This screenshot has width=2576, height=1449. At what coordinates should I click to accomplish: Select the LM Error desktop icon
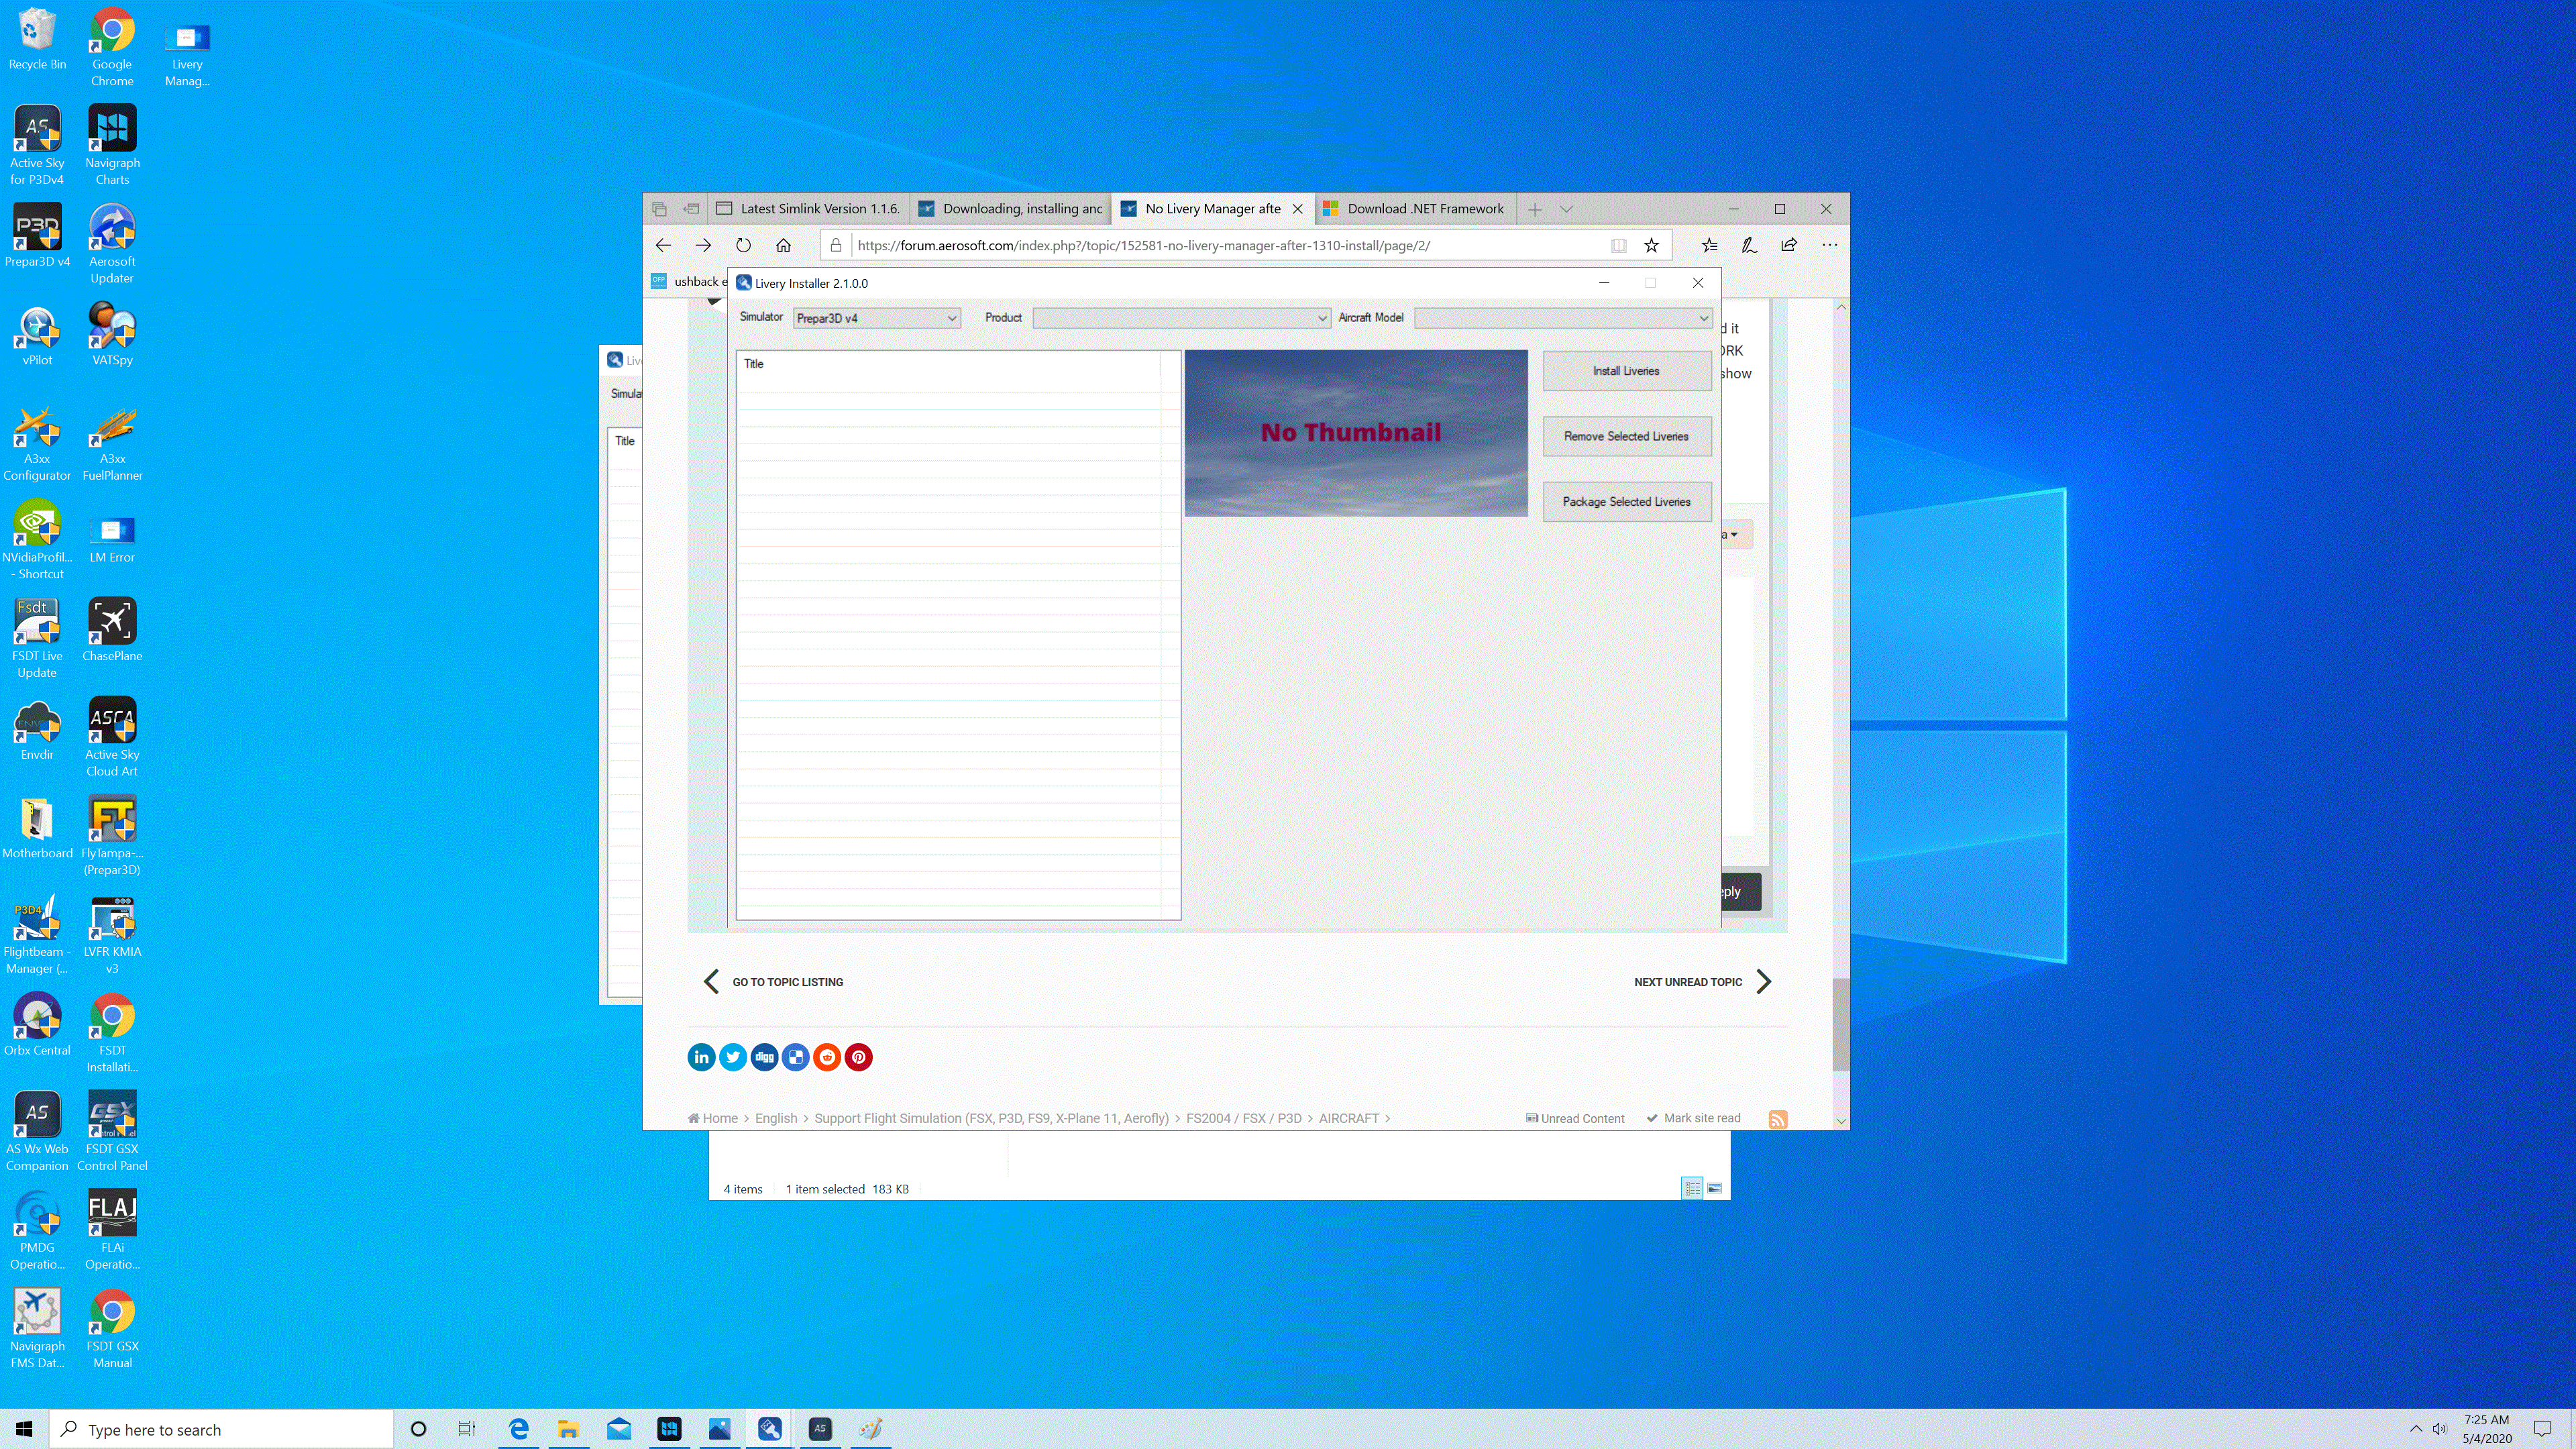tap(112, 539)
